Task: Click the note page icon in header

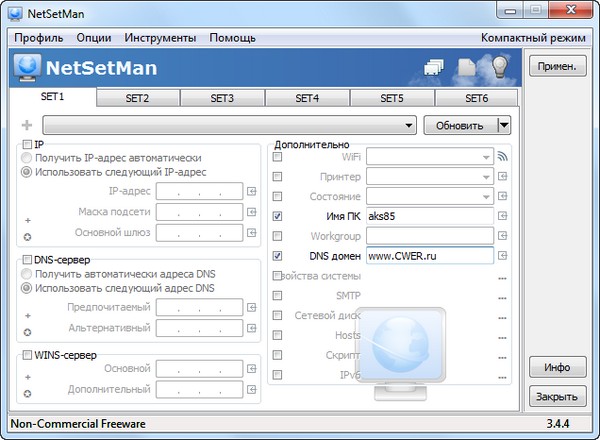Action: (466, 68)
